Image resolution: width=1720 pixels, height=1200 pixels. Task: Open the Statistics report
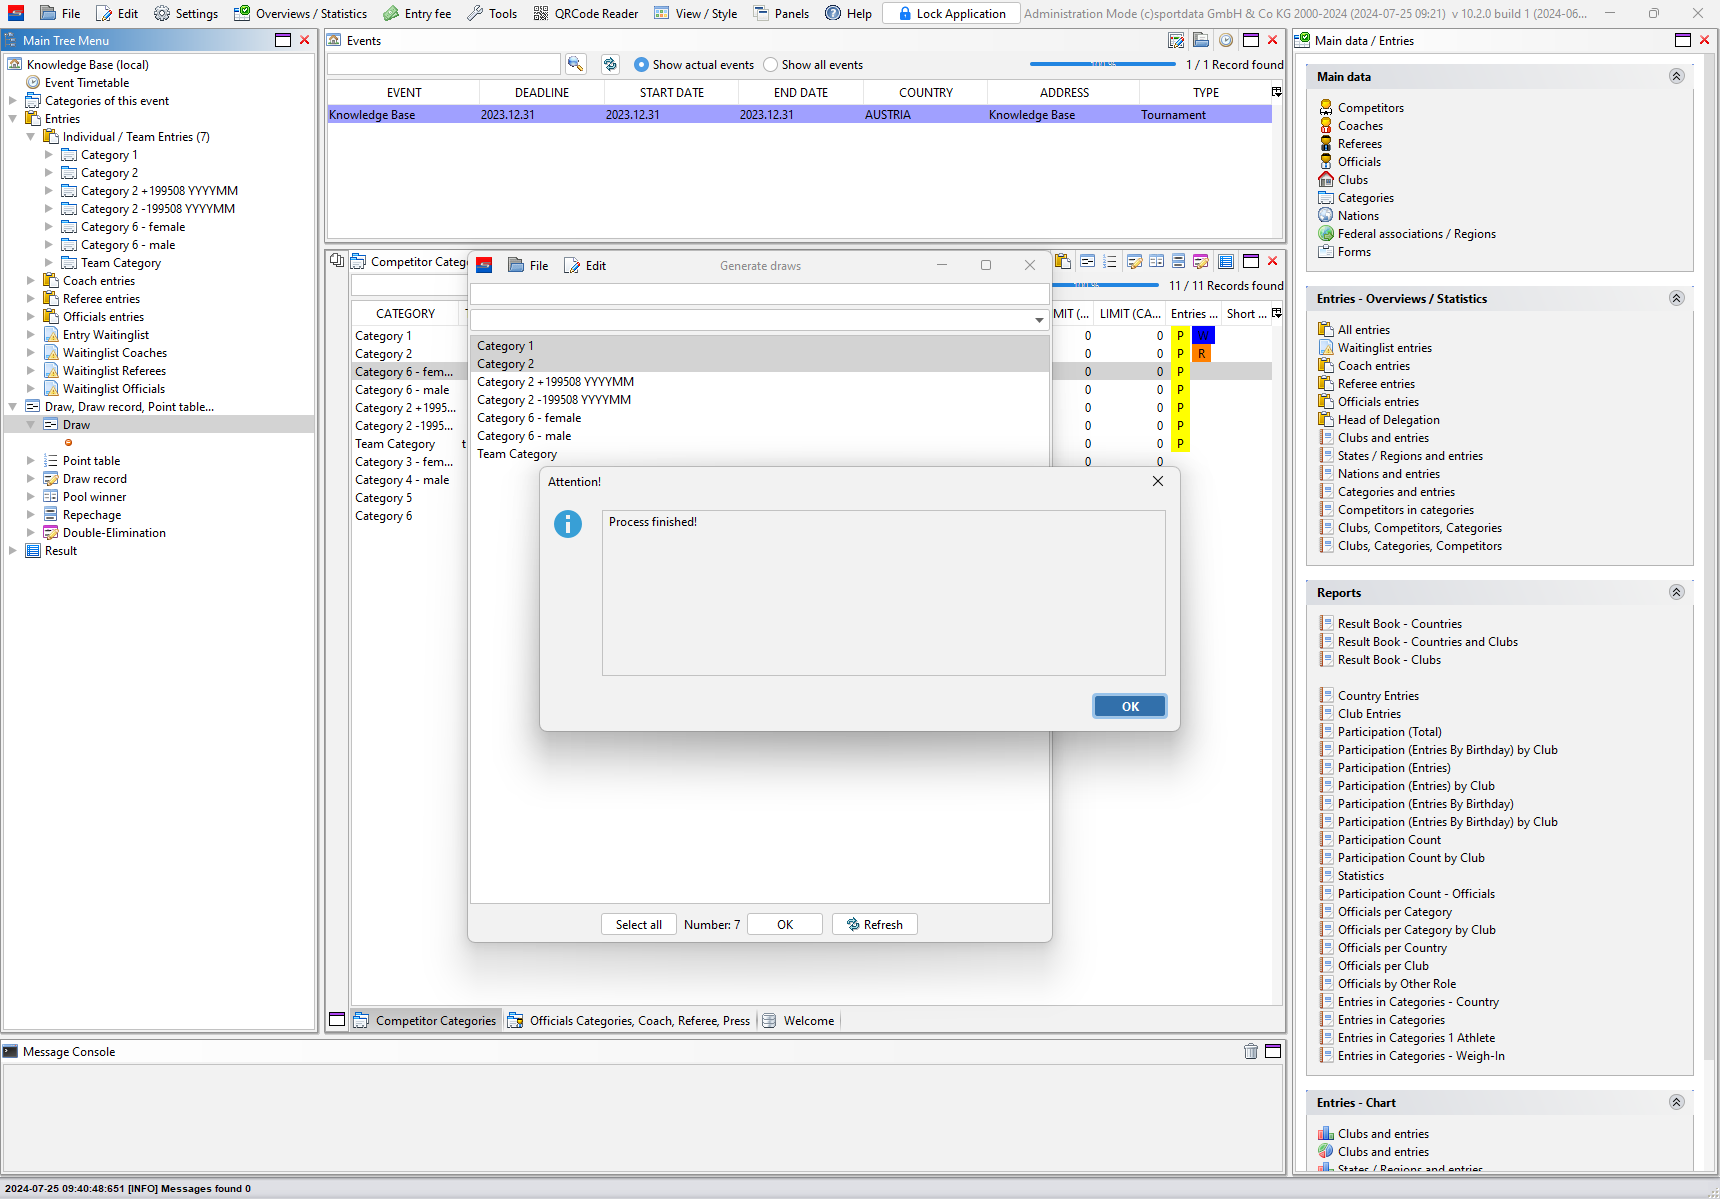click(x=1360, y=876)
